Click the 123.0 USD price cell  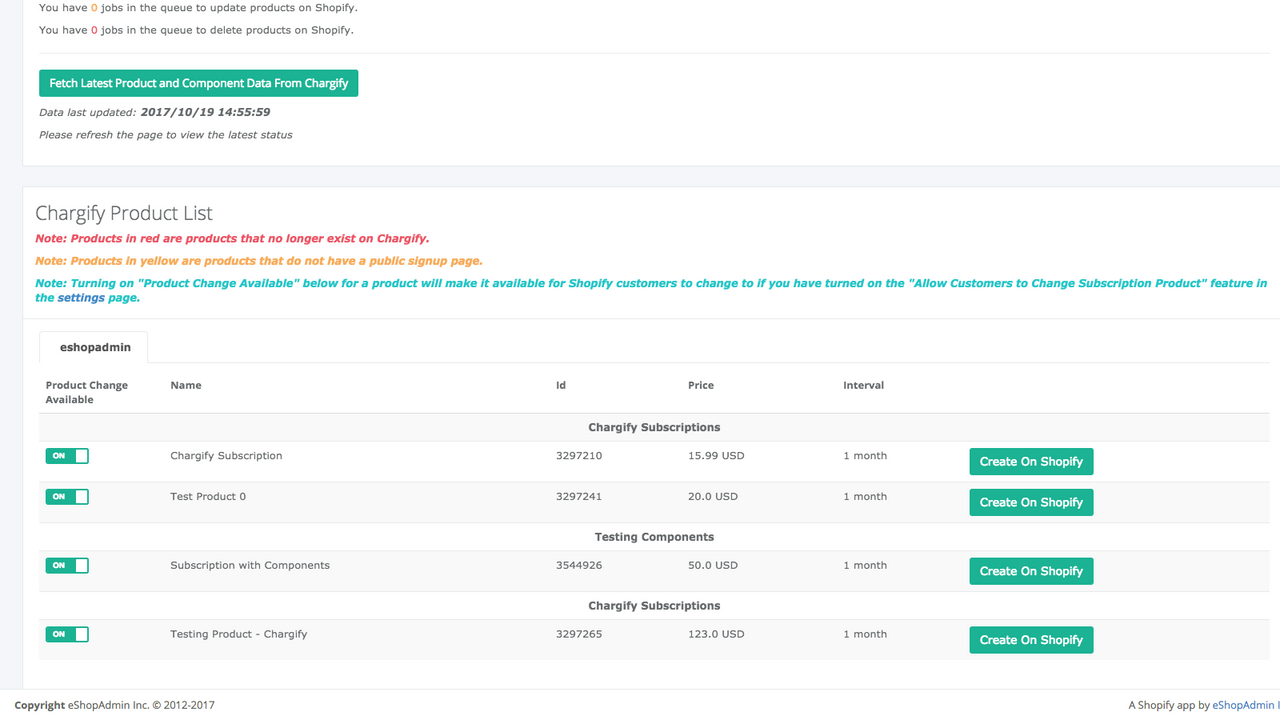[x=716, y=634]
